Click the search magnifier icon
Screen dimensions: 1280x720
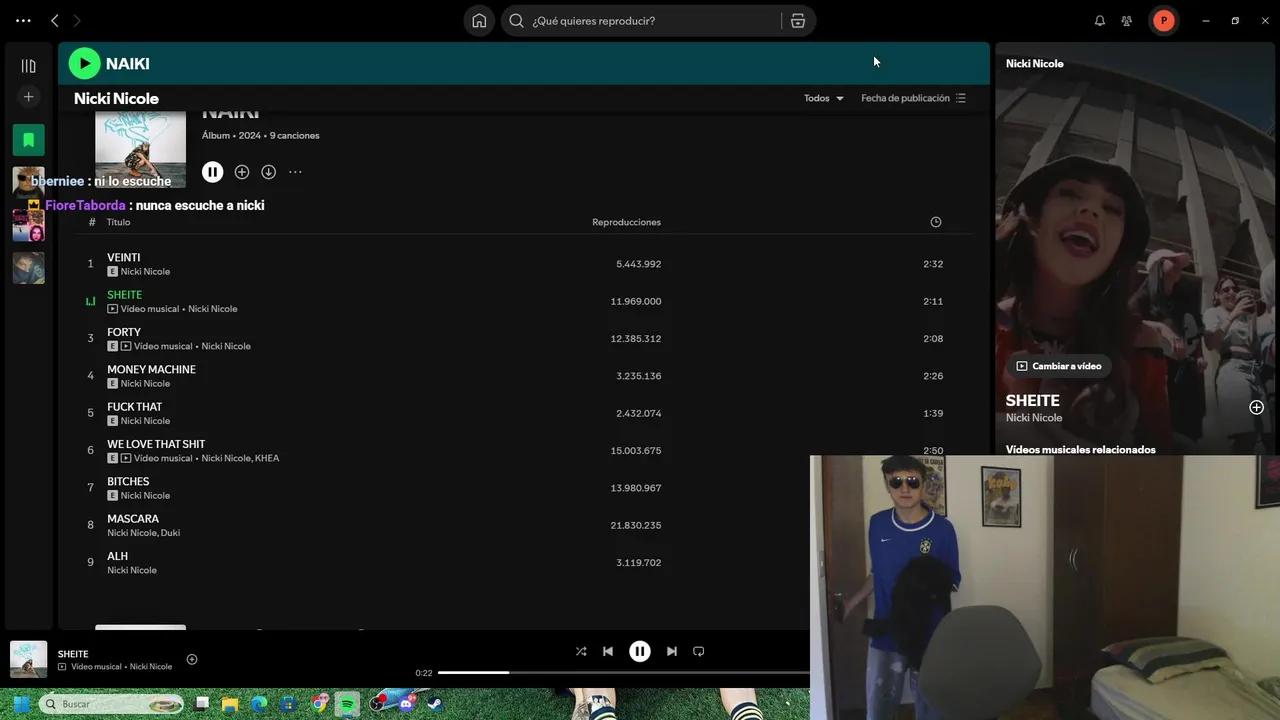[x=516, y=21]
